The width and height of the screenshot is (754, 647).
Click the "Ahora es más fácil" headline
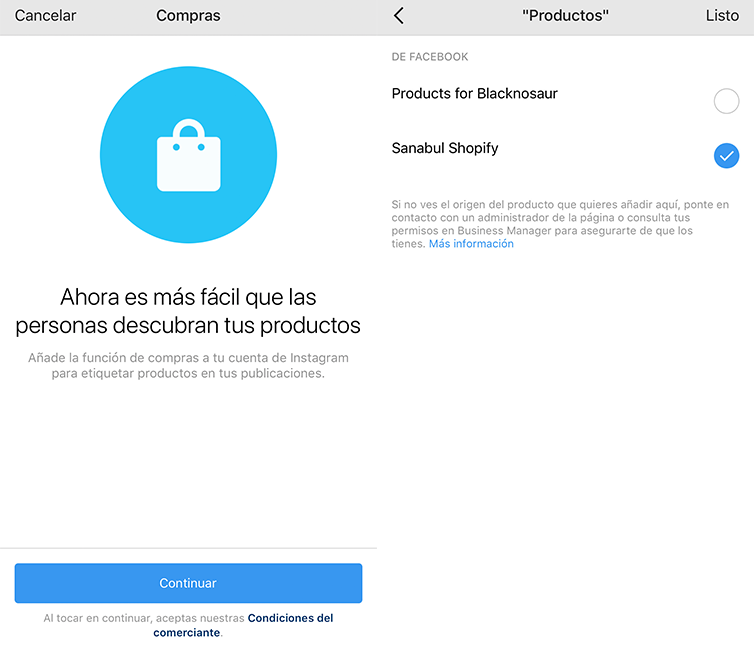tap(188, 311)
